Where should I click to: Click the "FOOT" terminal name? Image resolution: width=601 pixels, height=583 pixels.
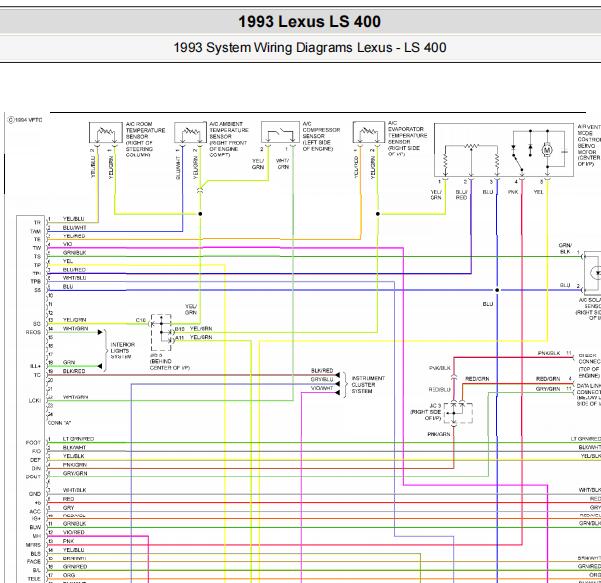coord(33,443)
